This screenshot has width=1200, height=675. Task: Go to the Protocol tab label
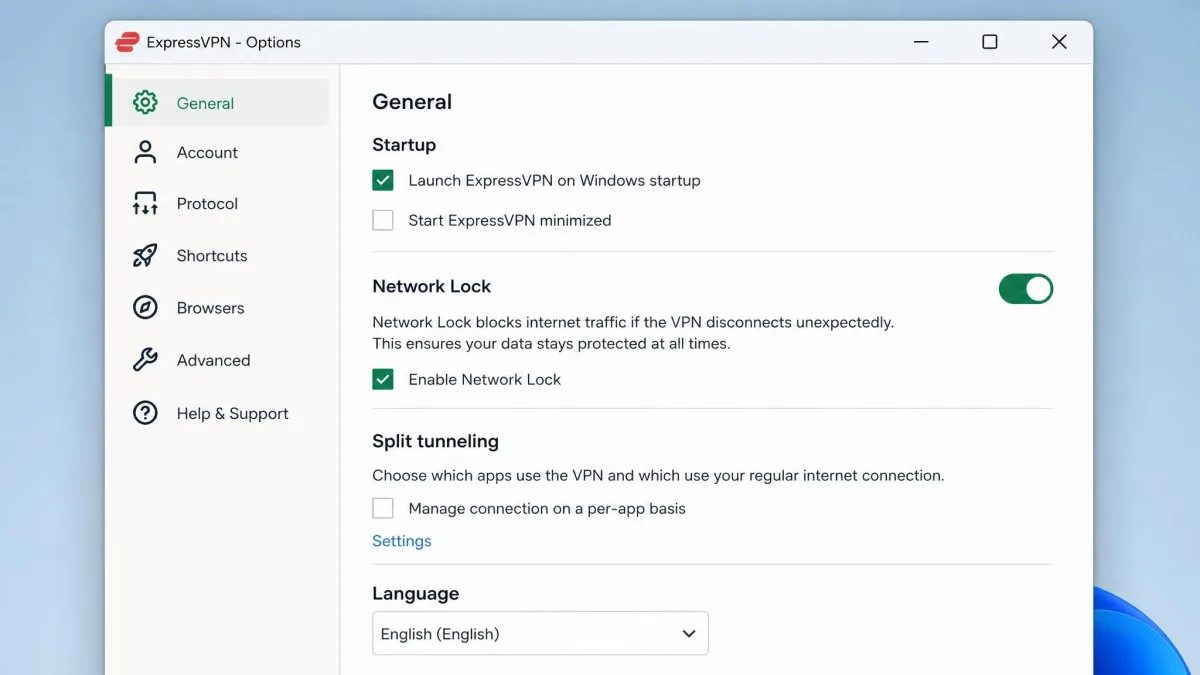207,204
